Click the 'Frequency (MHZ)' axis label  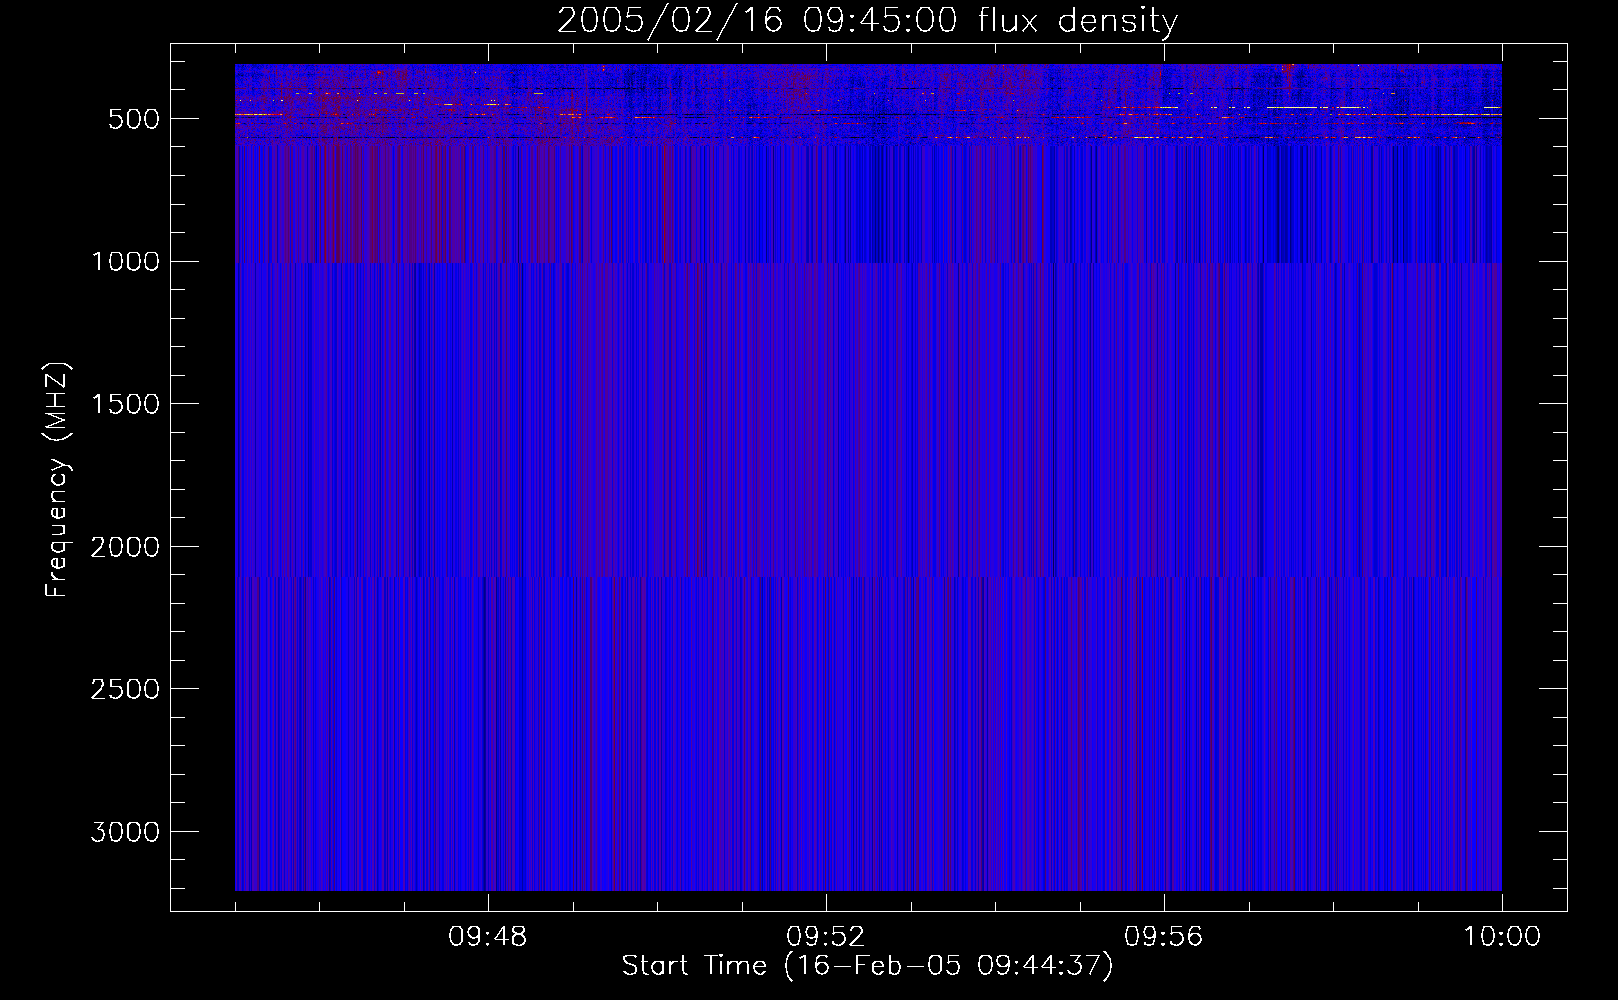[x=57, y=480]
